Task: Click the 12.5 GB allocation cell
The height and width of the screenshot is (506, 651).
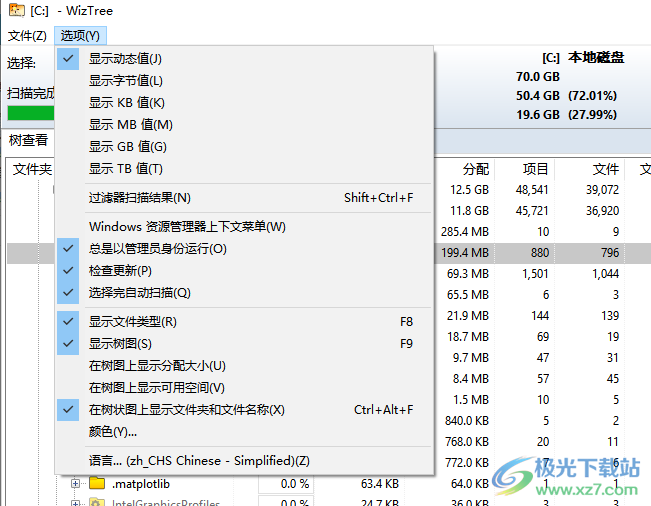Action: click(469, 190)
